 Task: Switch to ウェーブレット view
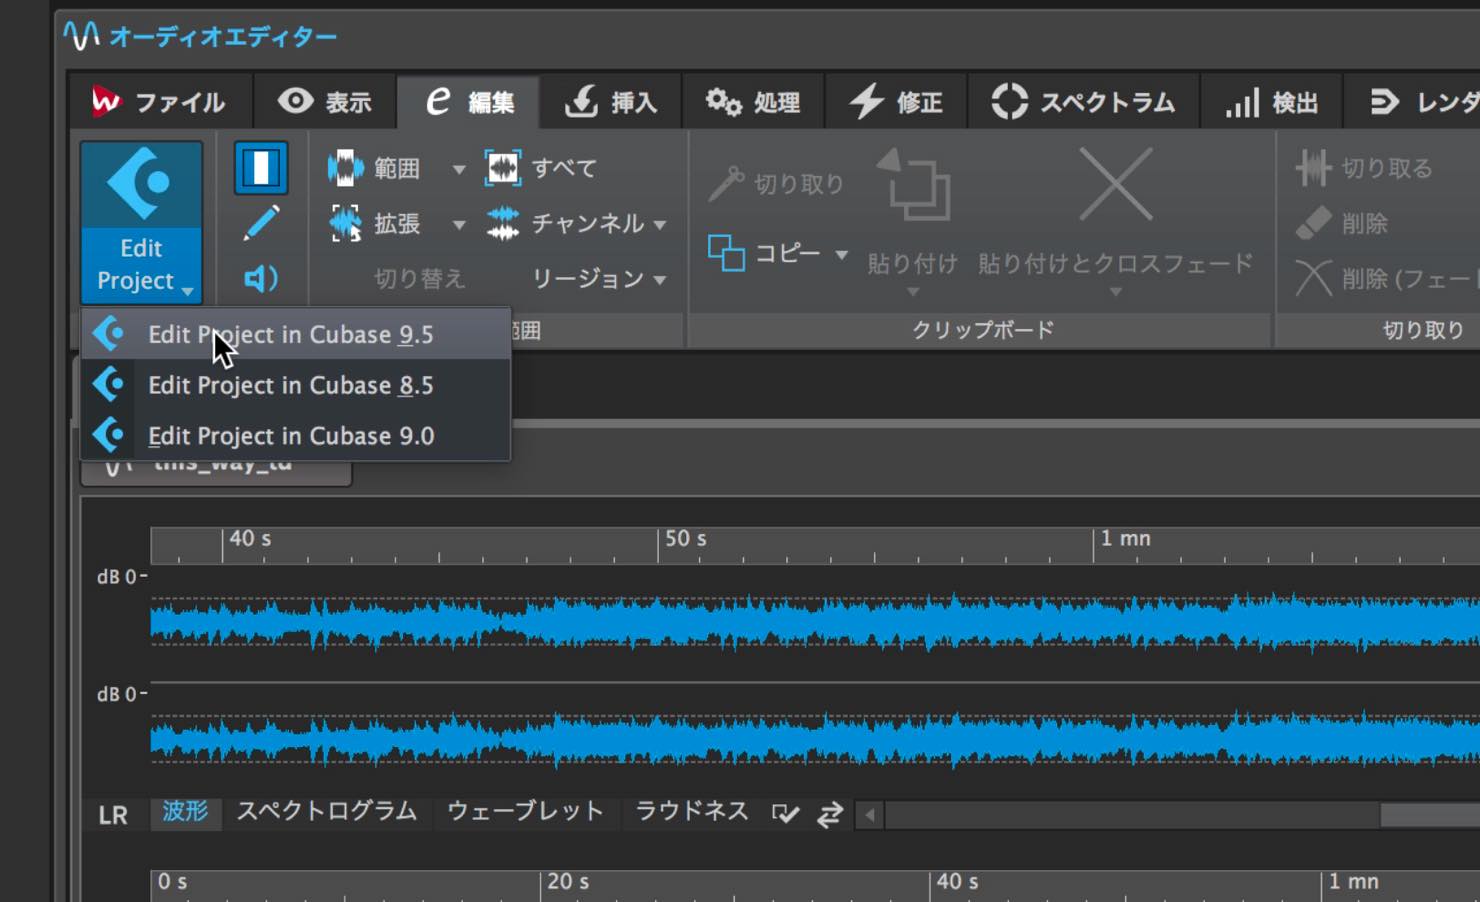click(x=525, y=811)
